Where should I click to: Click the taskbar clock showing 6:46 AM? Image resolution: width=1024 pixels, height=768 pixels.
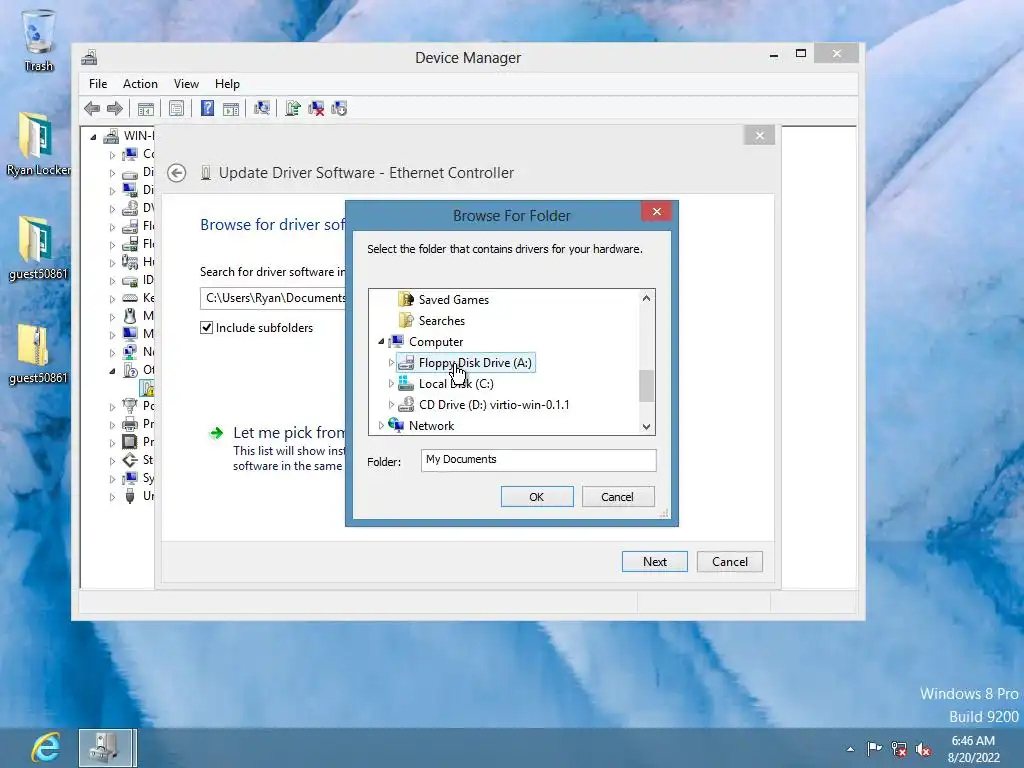(973, 749)
